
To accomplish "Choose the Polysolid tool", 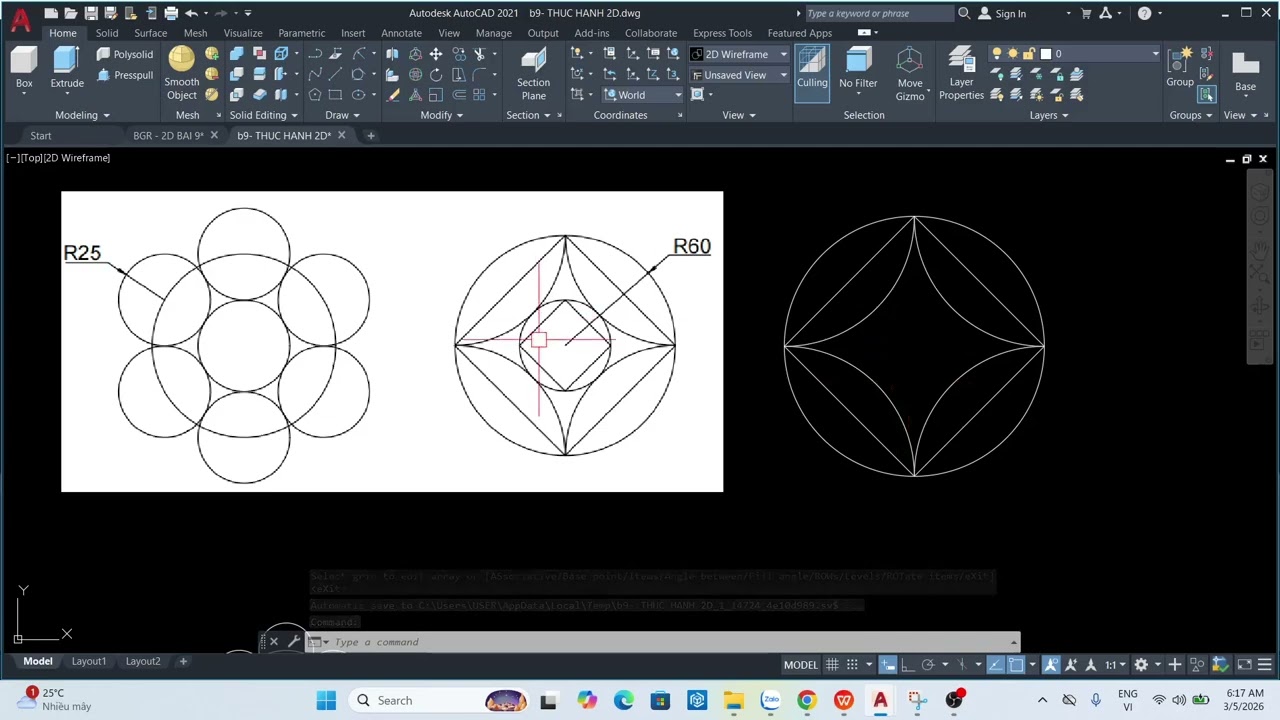I will [x=125, y=54].
